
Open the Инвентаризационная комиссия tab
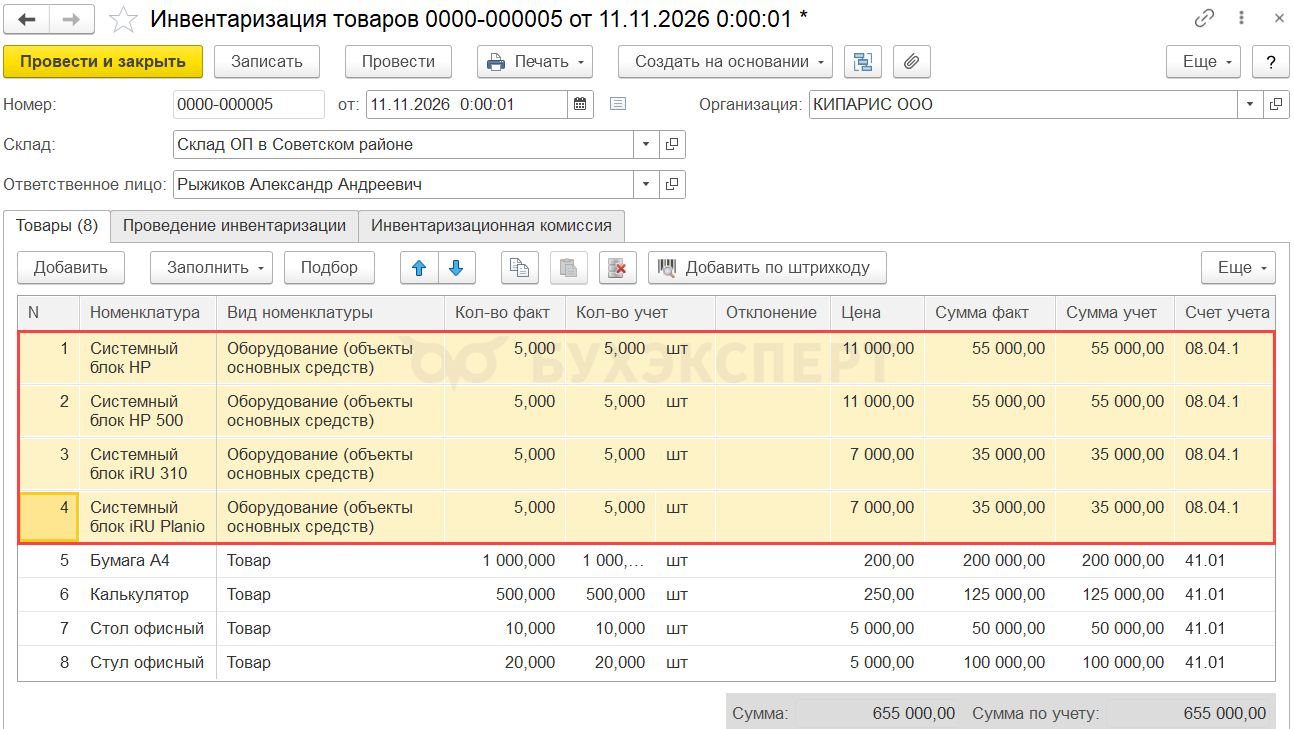pos(491,226)
